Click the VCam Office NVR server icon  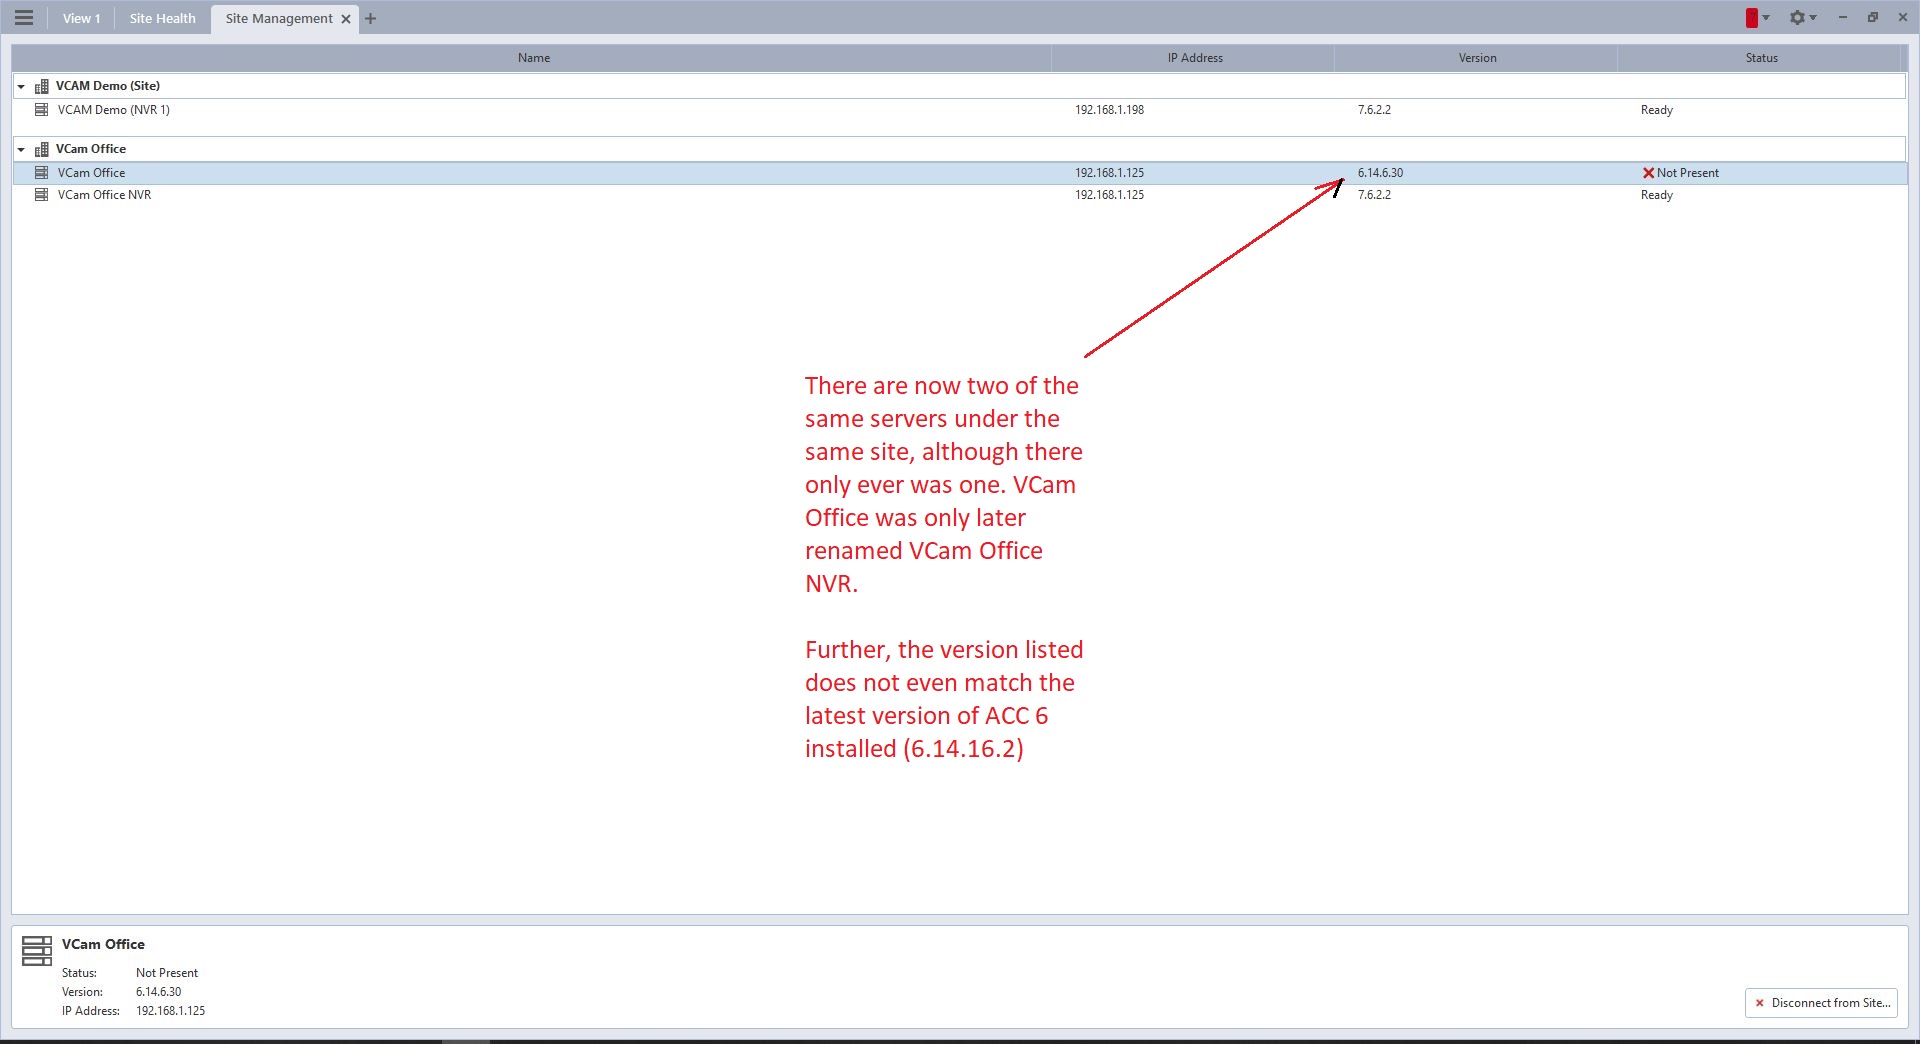[x=42, y=195]
